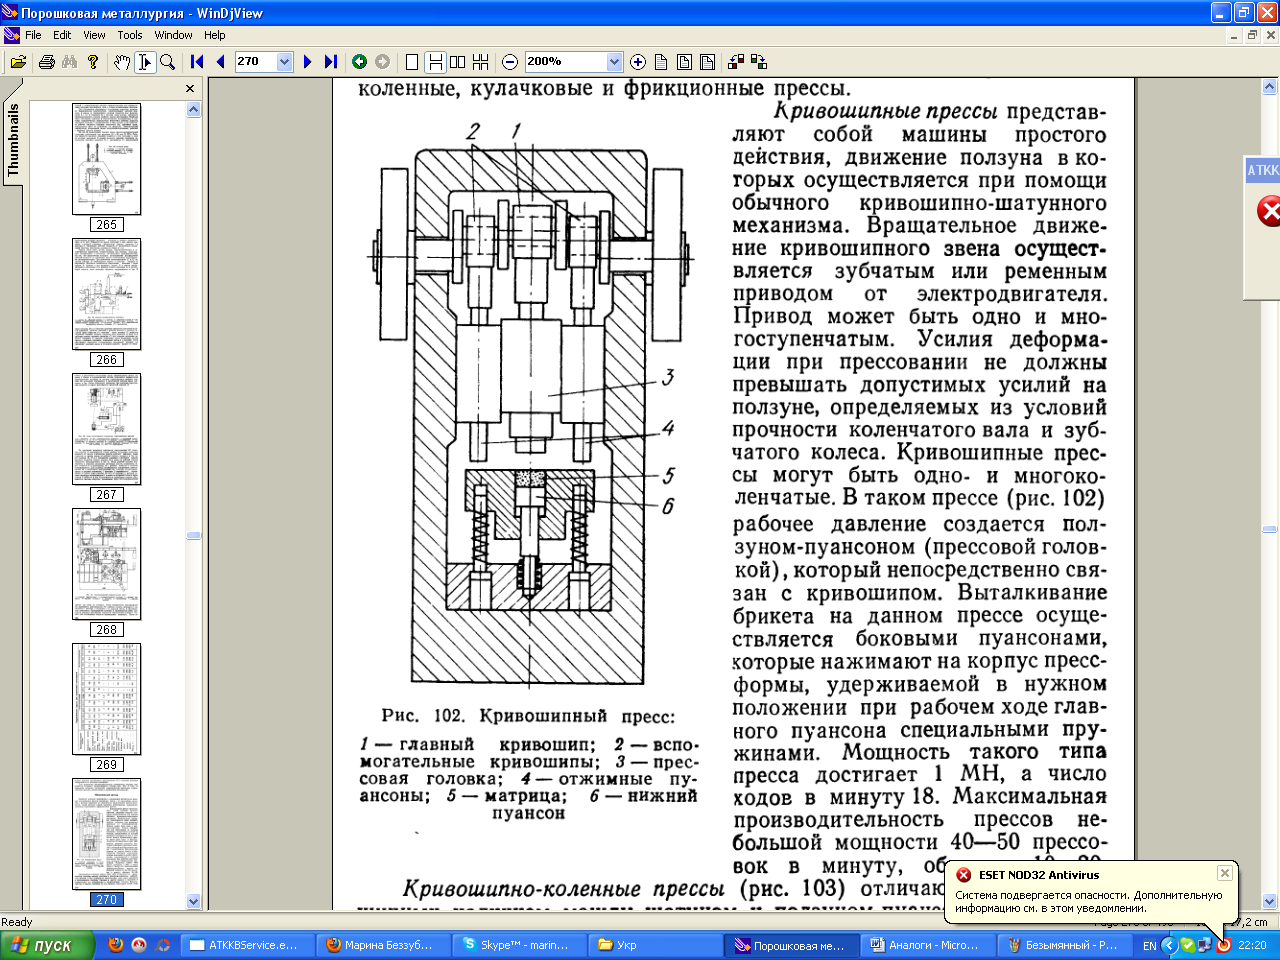Select page 267 thumbnail

(106, 429)
